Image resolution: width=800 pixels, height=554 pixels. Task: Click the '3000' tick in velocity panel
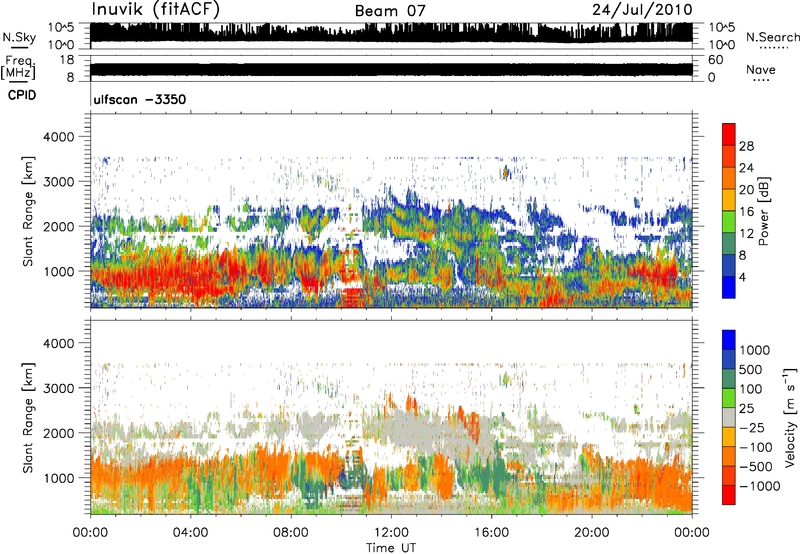click(x=58, y=388)
